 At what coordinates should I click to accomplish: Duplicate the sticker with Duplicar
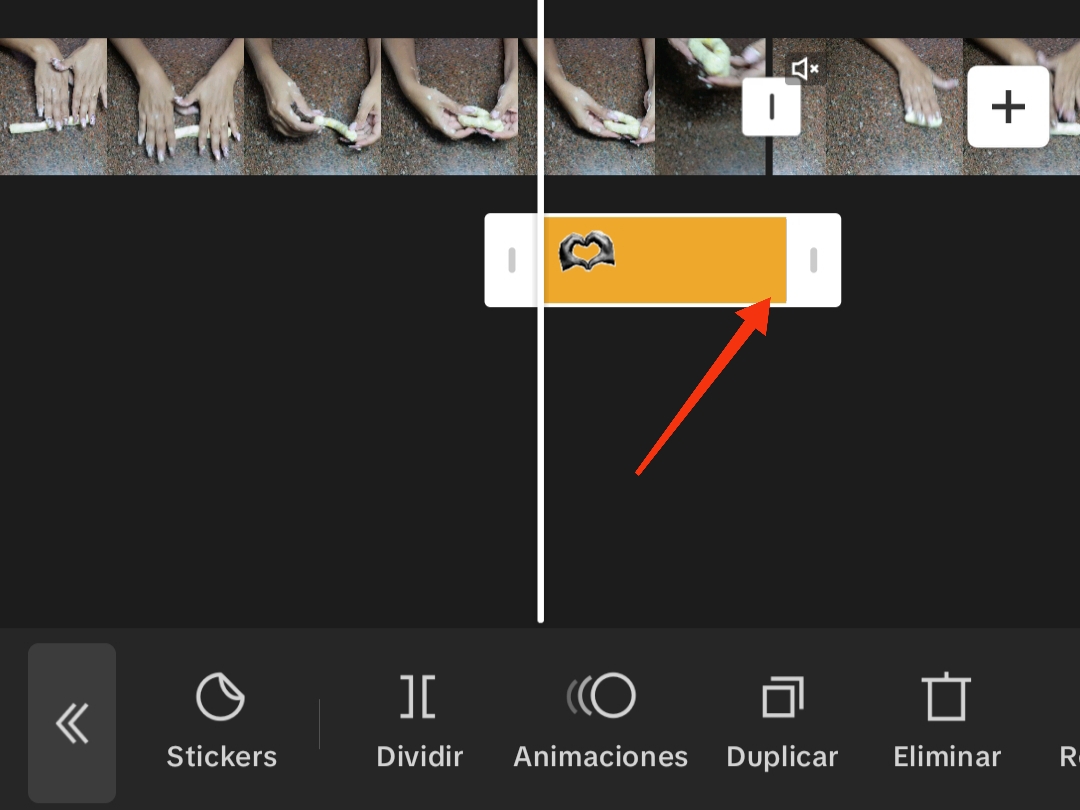click(782, 720)
